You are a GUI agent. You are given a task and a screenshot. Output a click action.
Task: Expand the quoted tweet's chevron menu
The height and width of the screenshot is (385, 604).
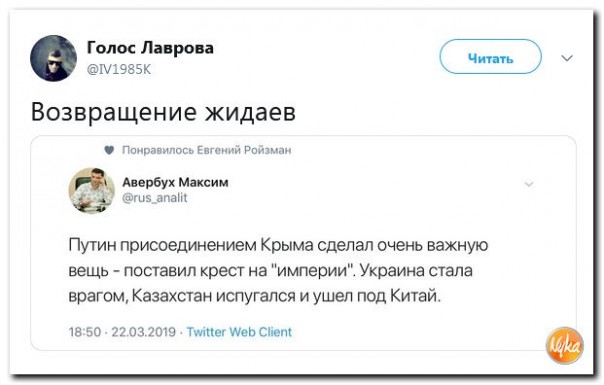tap(529, 184)
